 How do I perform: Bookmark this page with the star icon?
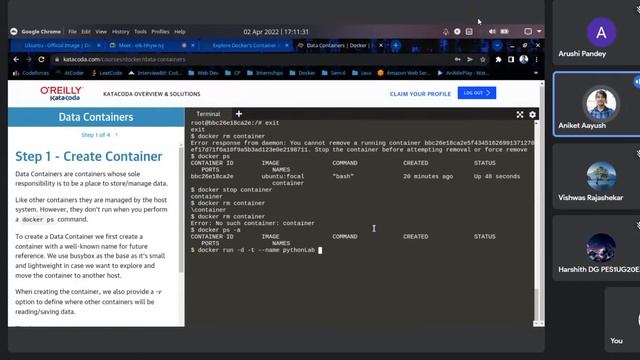coord(483,60)
